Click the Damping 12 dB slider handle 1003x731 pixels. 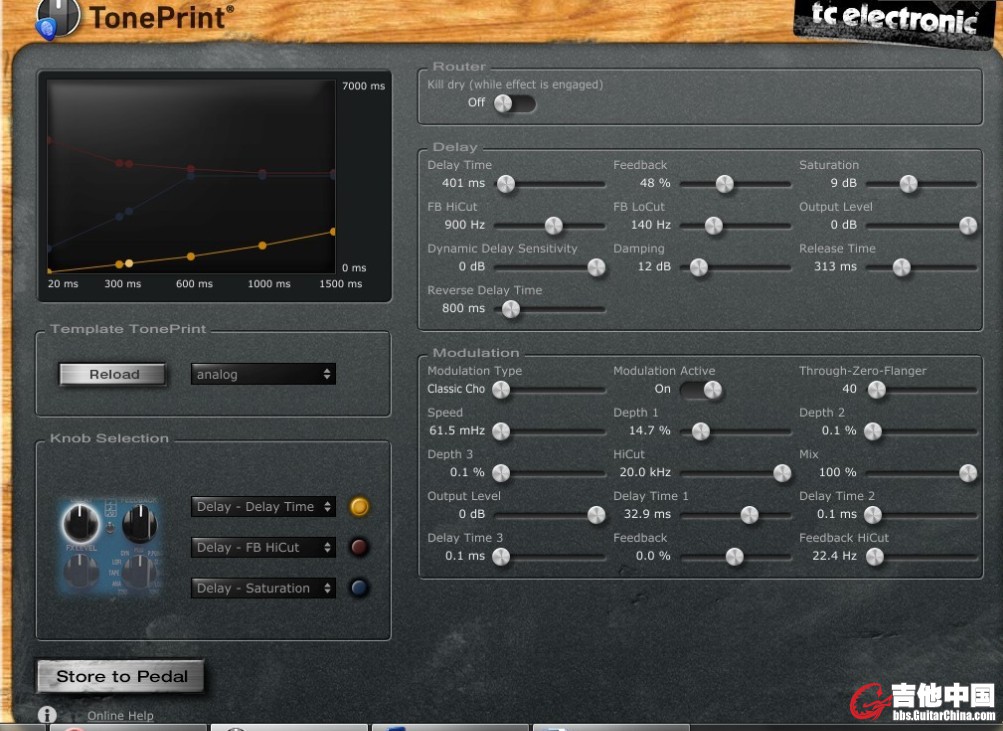(x=699, y=267)
